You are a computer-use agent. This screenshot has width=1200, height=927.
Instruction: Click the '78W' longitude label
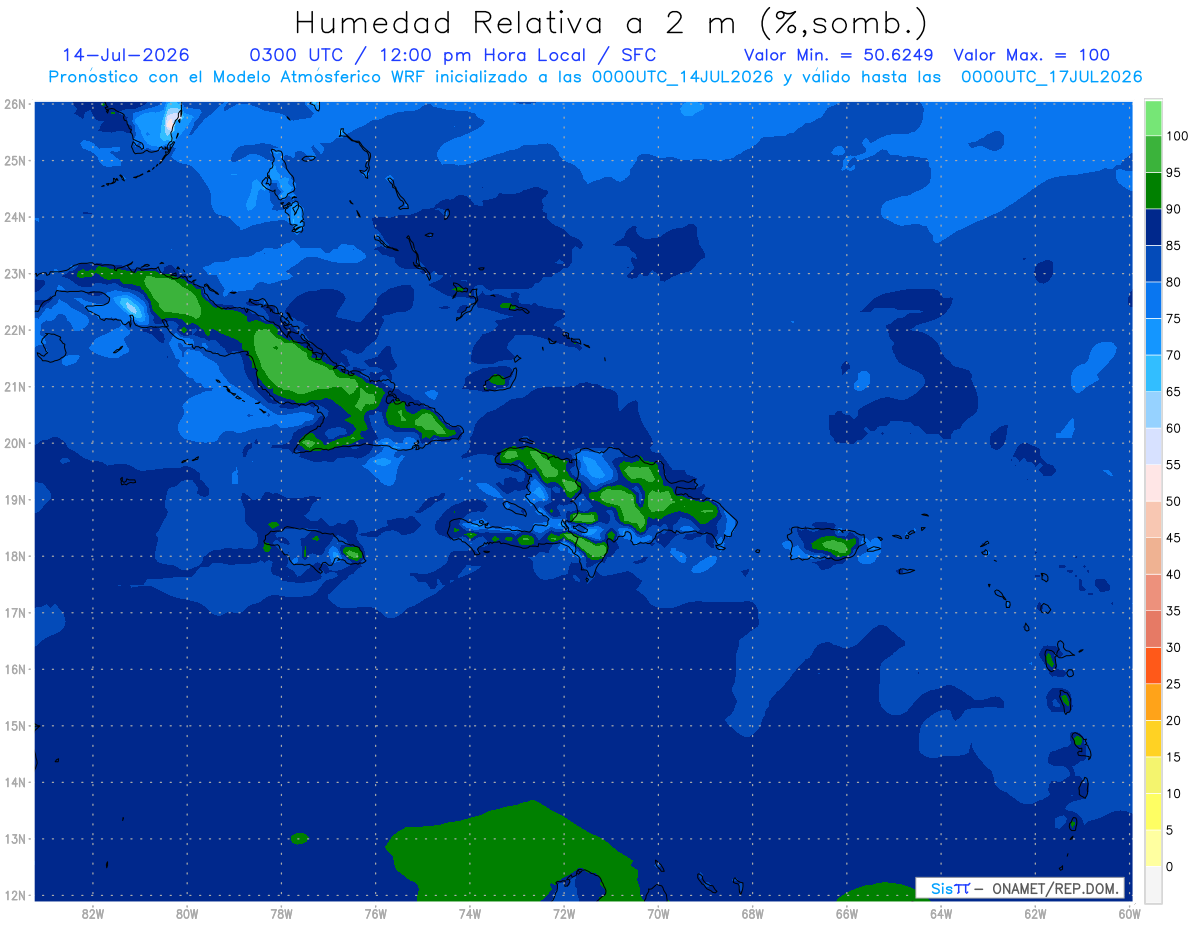pos(281,913)
